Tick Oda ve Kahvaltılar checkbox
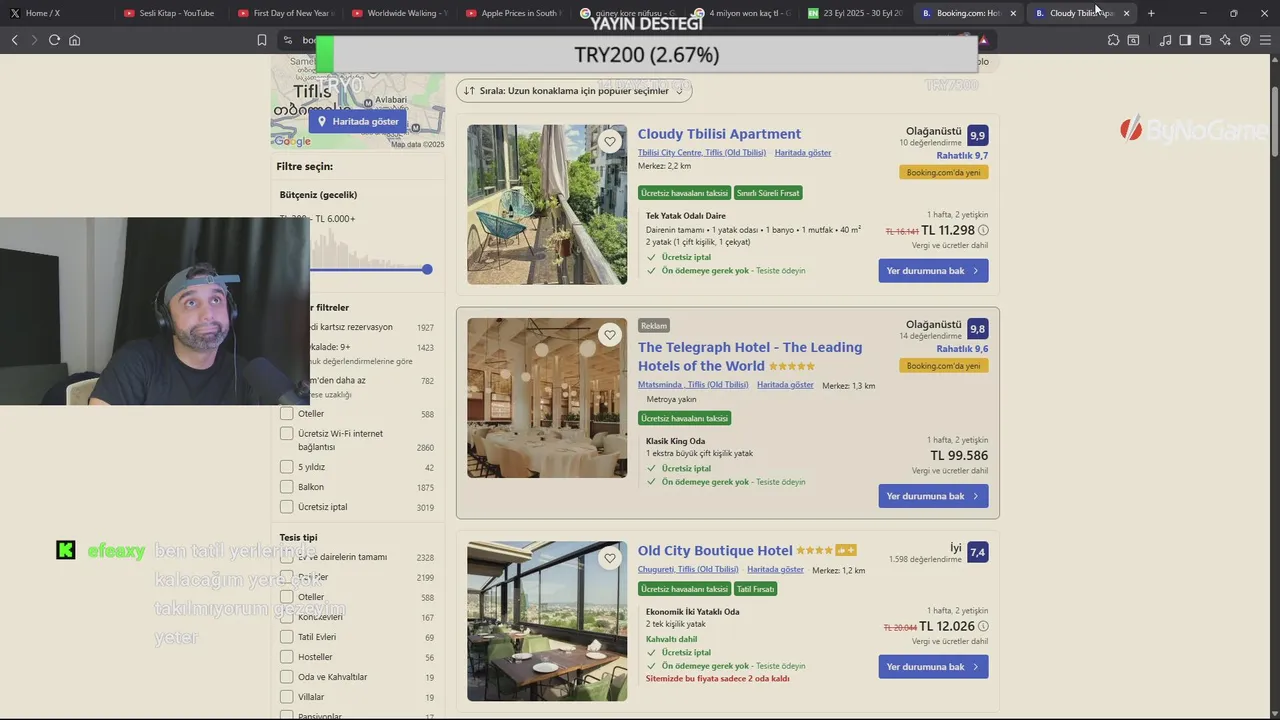The image size is (1280, 720). [x=287, y=677]
